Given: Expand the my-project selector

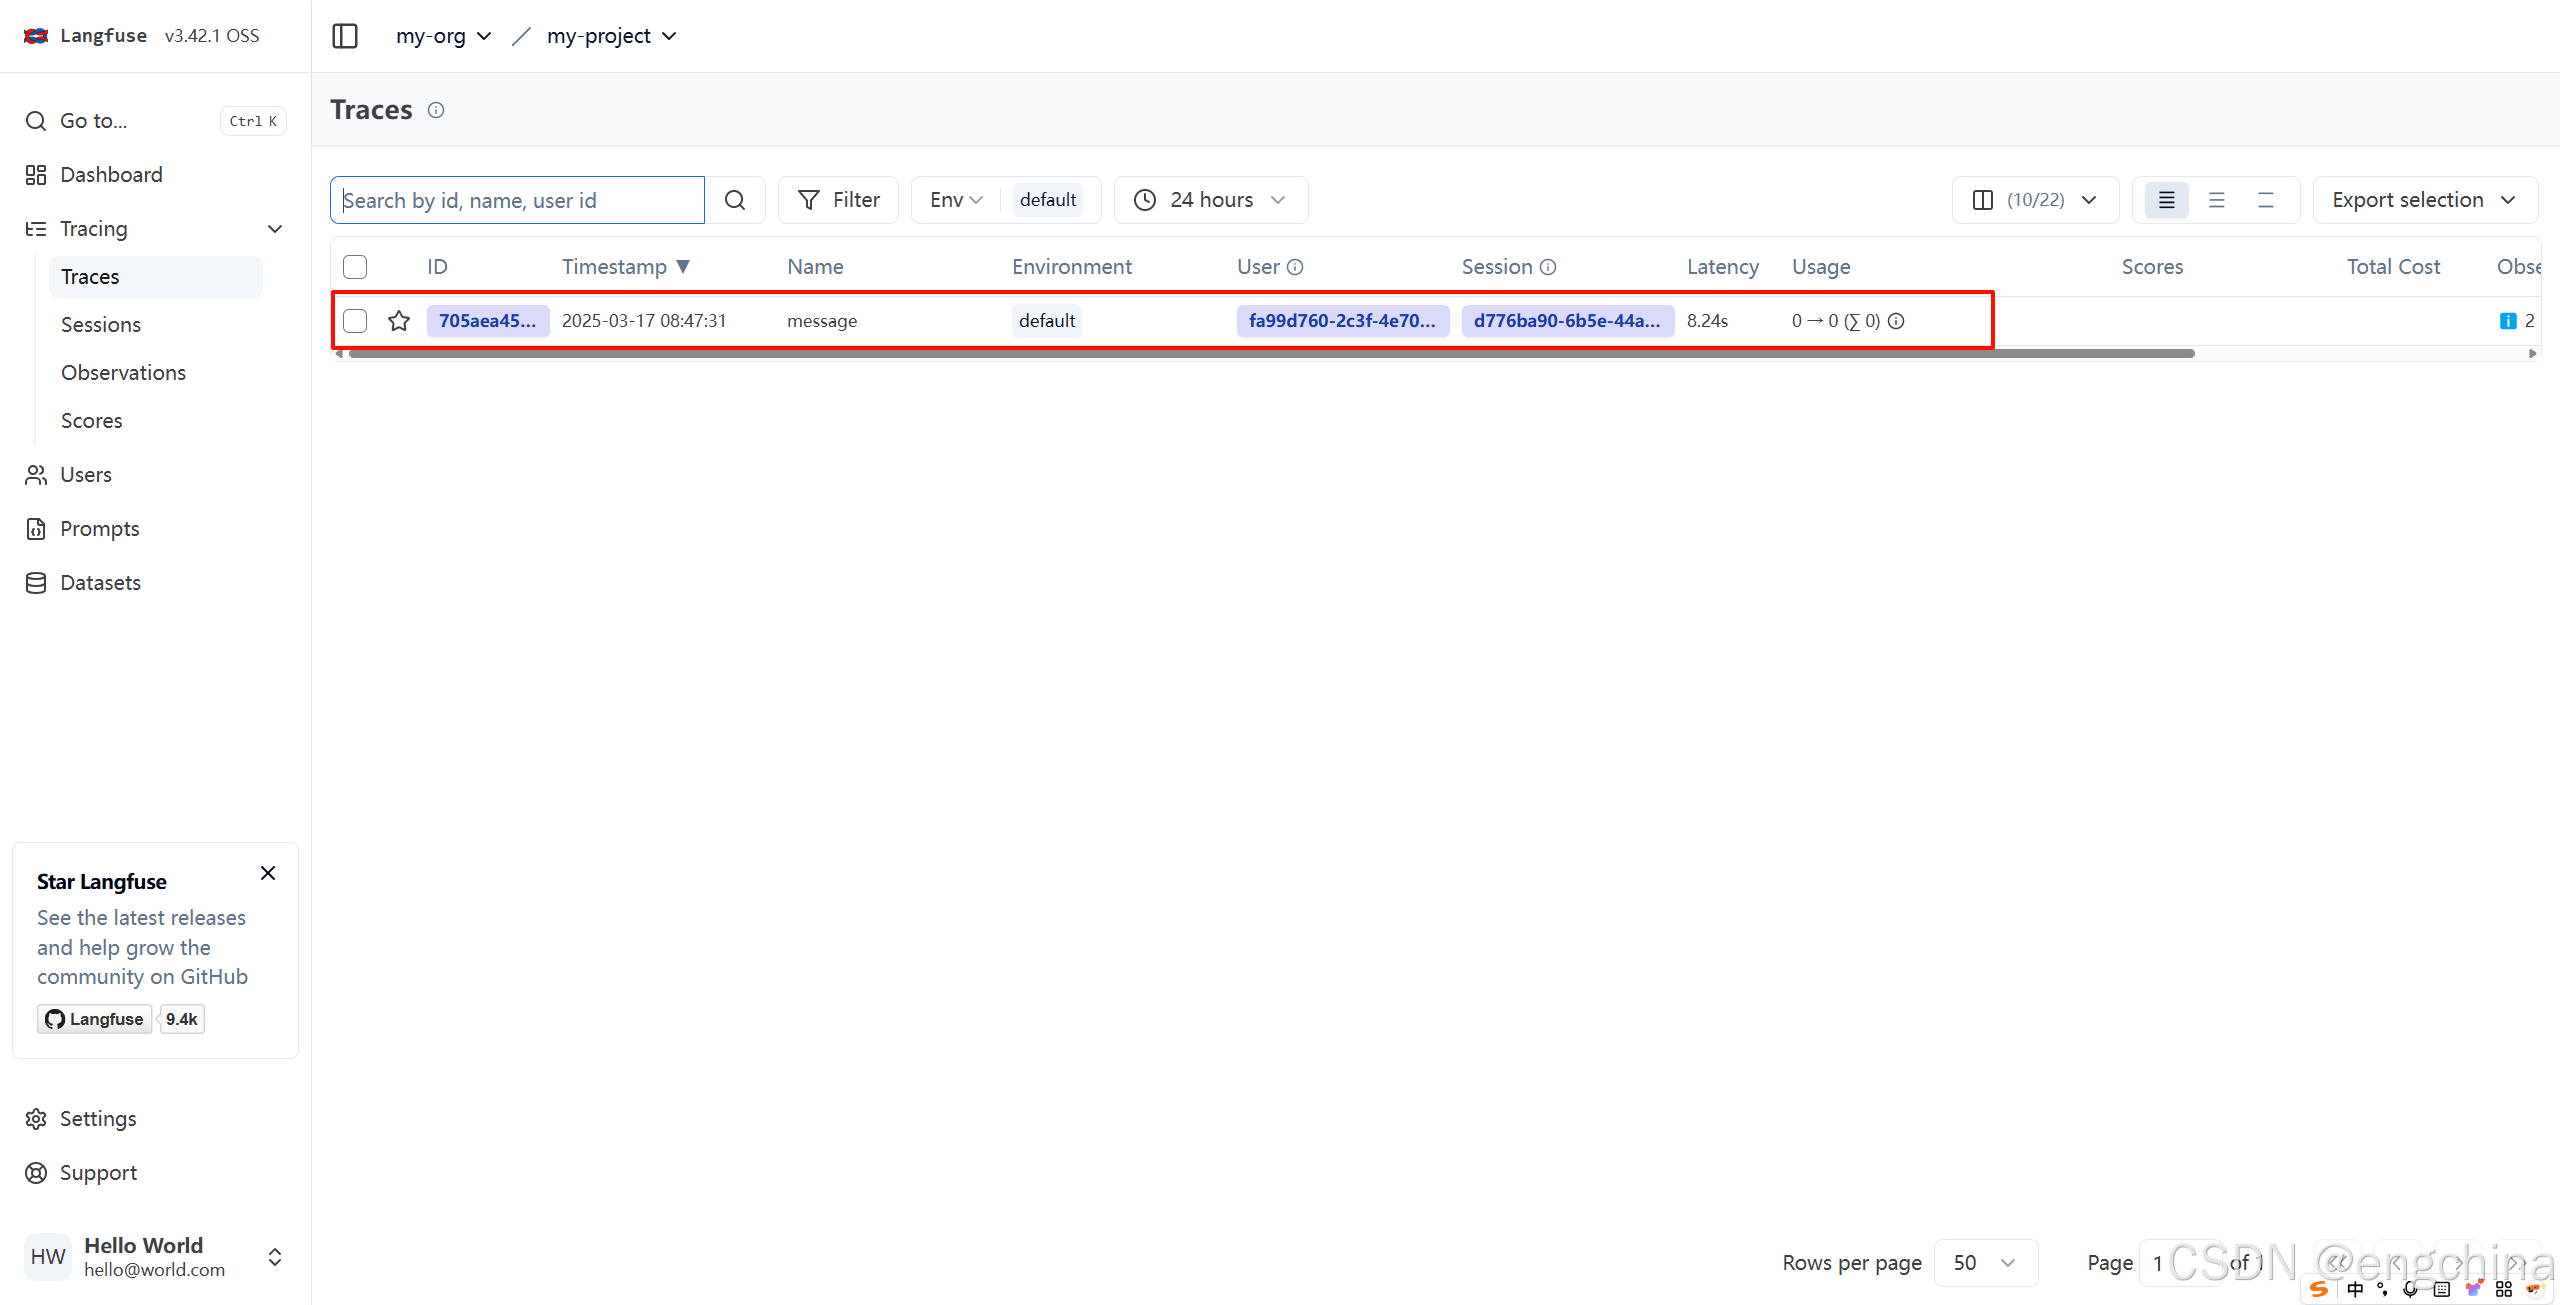Looking at the screenshot, I should point(611,36).
